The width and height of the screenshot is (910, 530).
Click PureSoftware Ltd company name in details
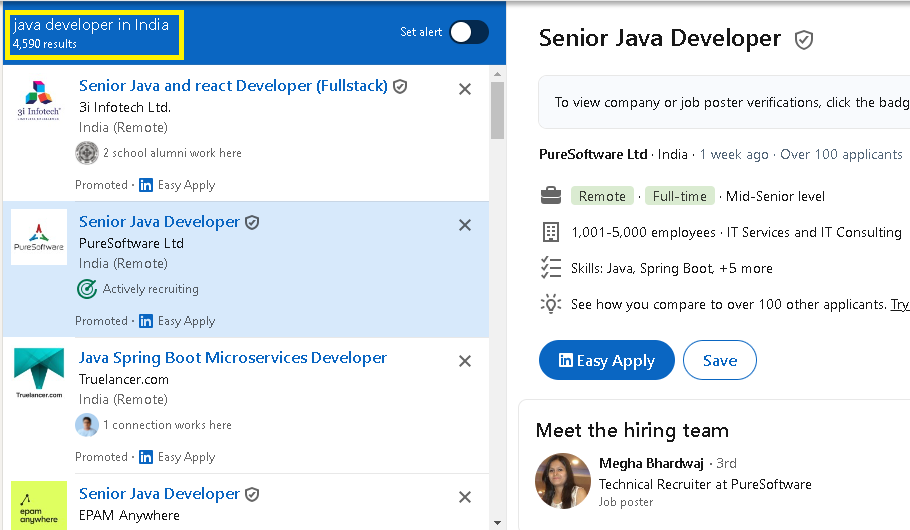pyautogui.click(x=593, y=154)
